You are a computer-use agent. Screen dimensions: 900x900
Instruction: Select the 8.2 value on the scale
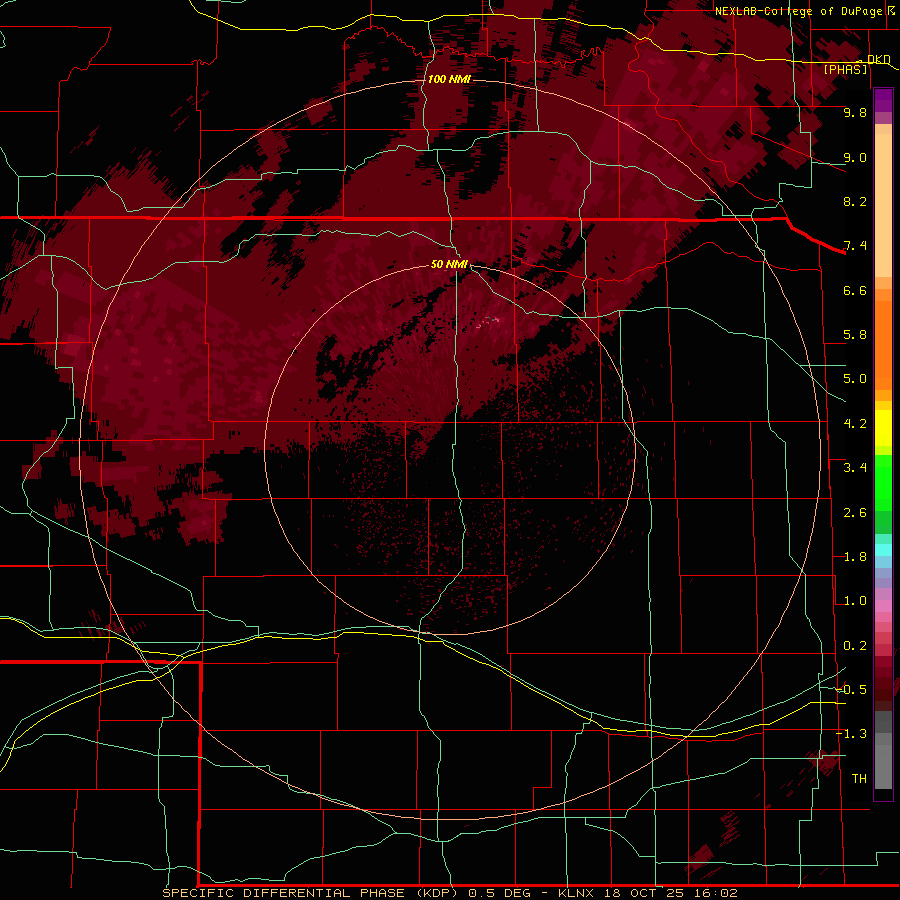855,201
